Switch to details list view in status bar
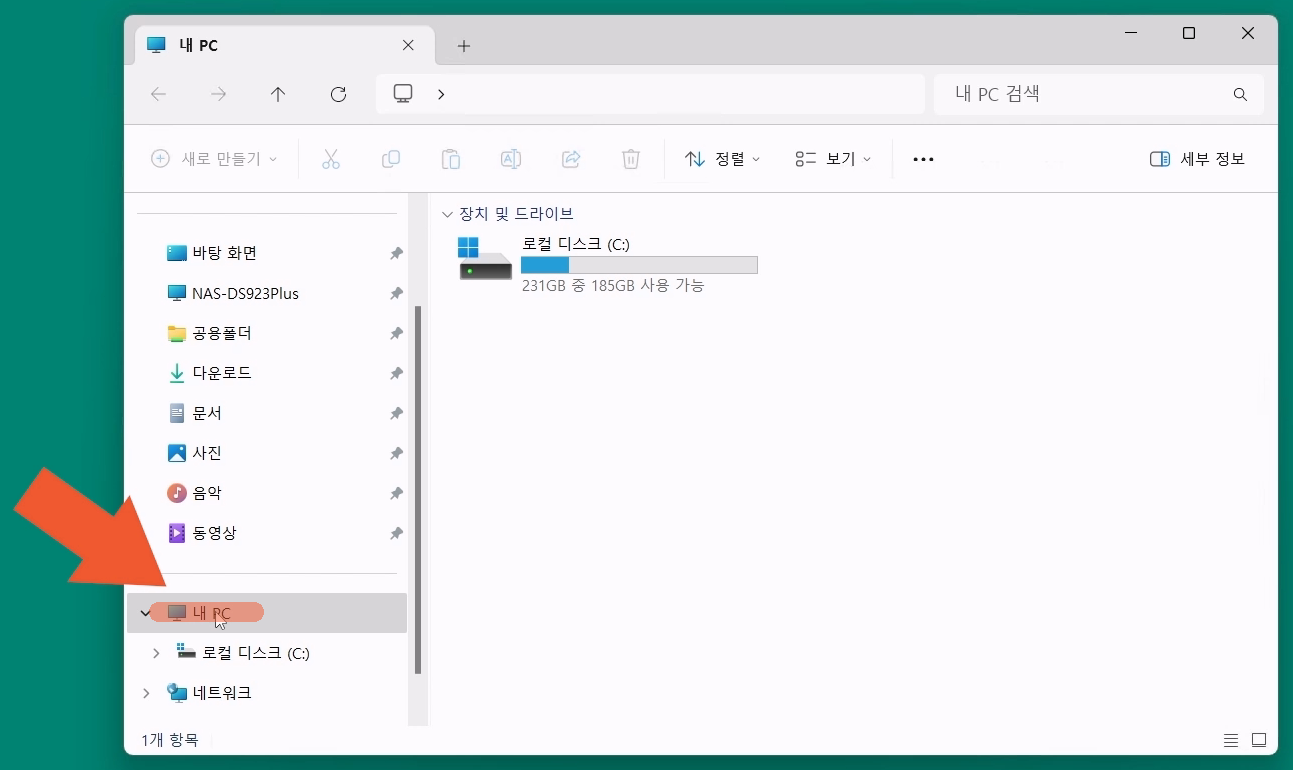Image resolution: width=1293 pixels, height=770 pixels. click(1231, 740)
